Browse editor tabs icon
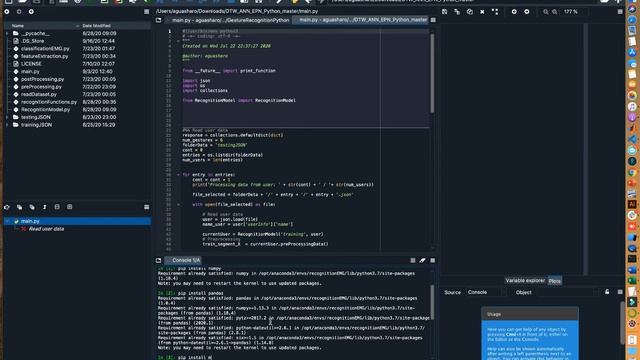Screen dimensions: 640x360 pyautogui.click(x=158, y=20)
